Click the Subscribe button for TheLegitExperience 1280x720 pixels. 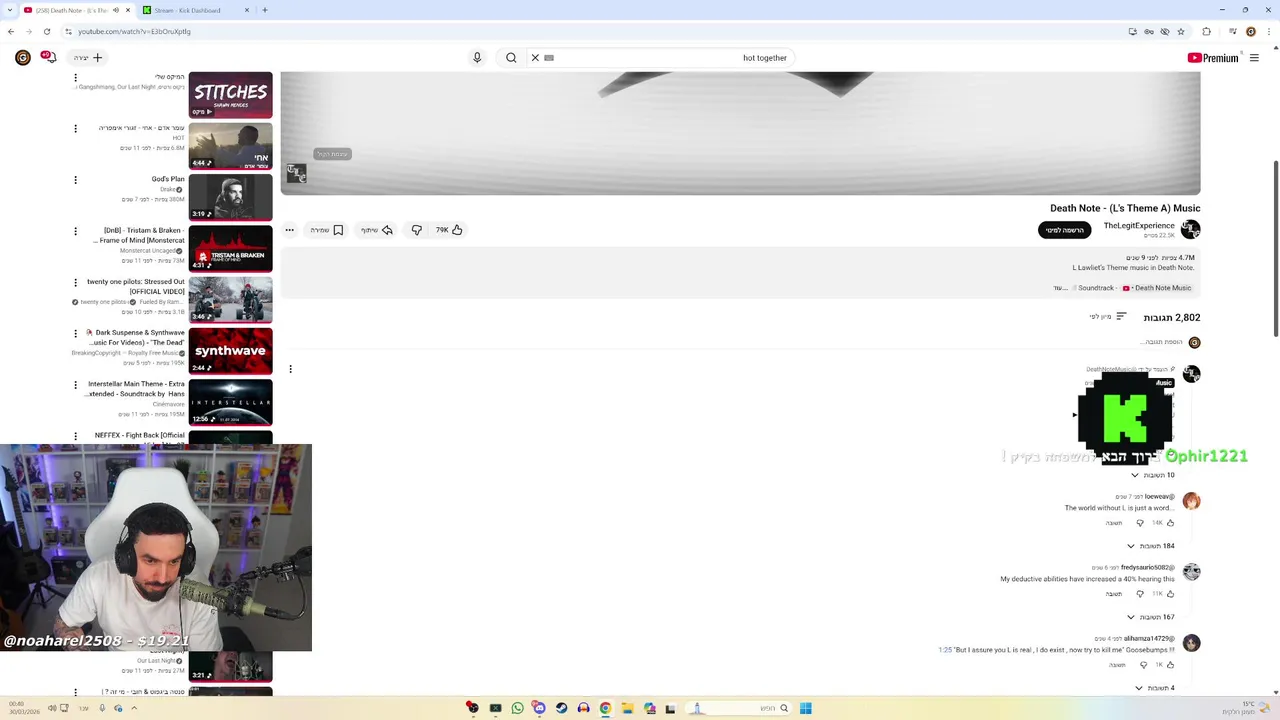[1065, 230]
